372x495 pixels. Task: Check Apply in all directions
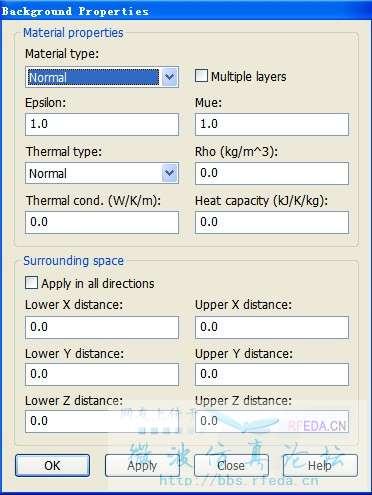point(31,283)
